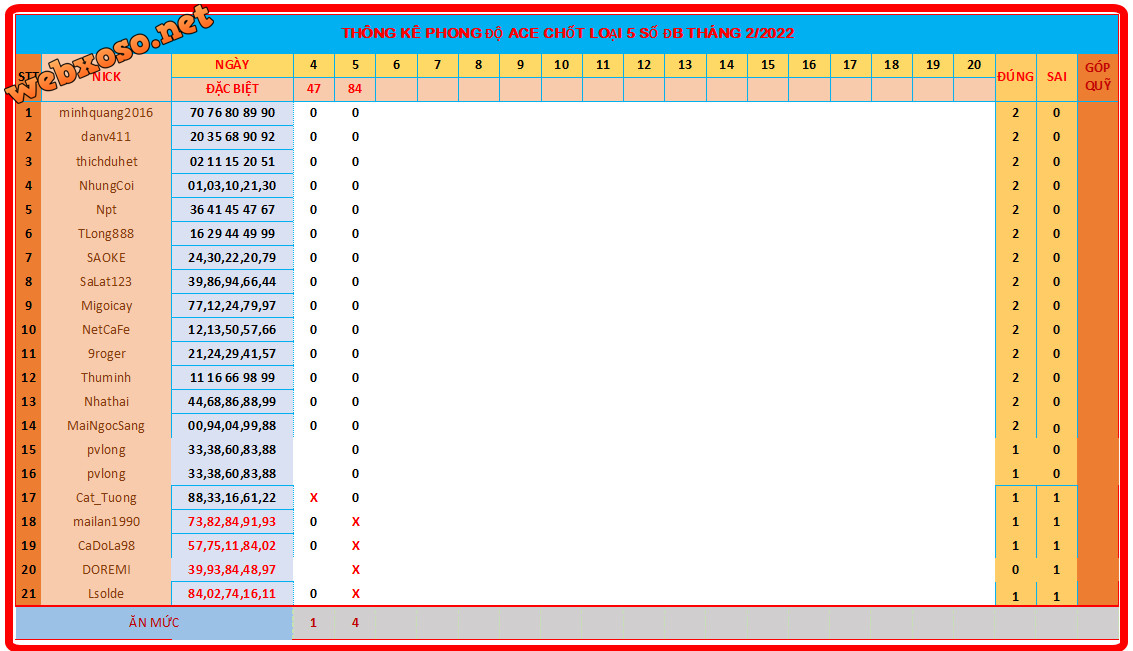This screenshot has width=1133, height=651.
Task: Select nick NhungCoi
Action: (x=106, y=186)
